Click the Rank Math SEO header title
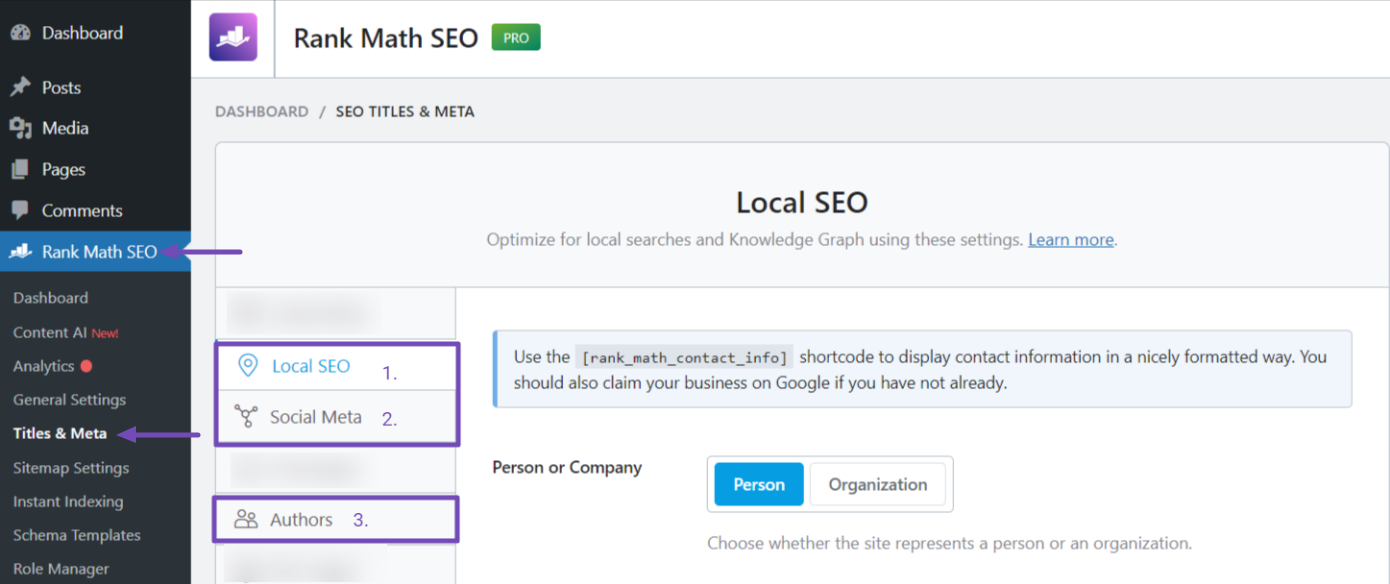Viewport: 1390px width, 584px height. pyautogui.click(x=385, y=38)
